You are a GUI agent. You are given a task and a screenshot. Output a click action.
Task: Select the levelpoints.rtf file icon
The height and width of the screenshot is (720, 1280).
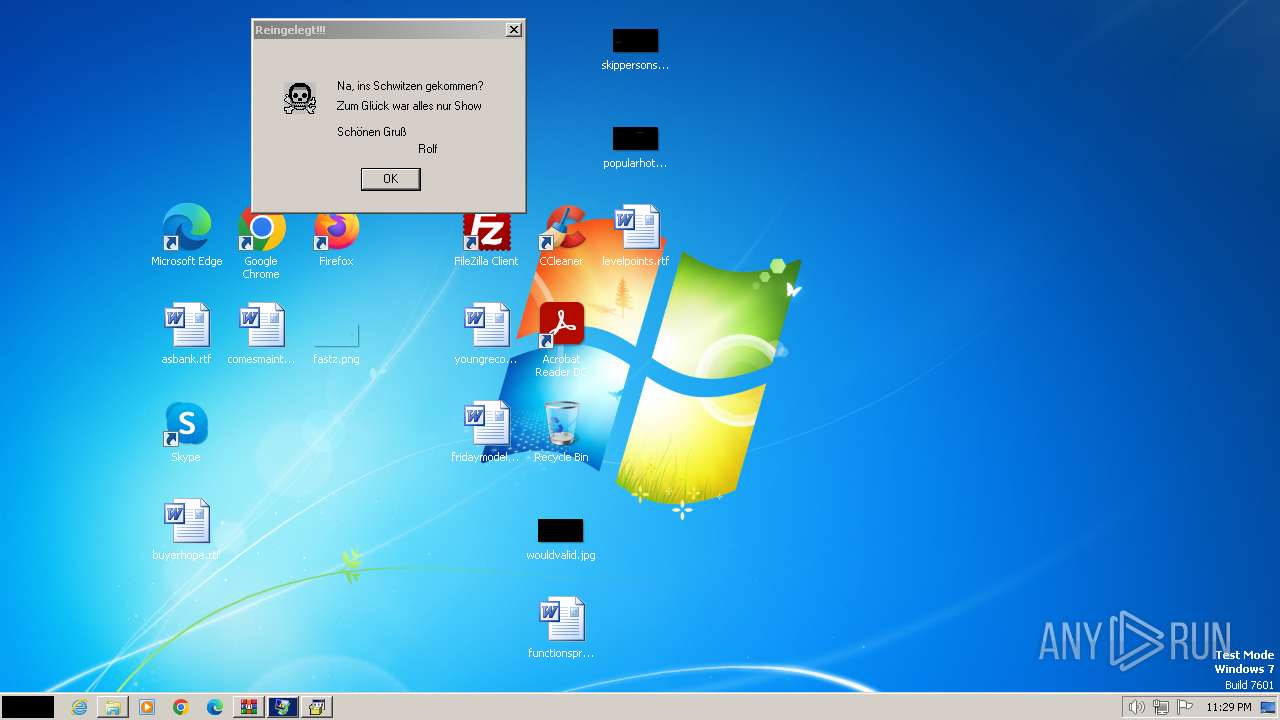[636, 237]
